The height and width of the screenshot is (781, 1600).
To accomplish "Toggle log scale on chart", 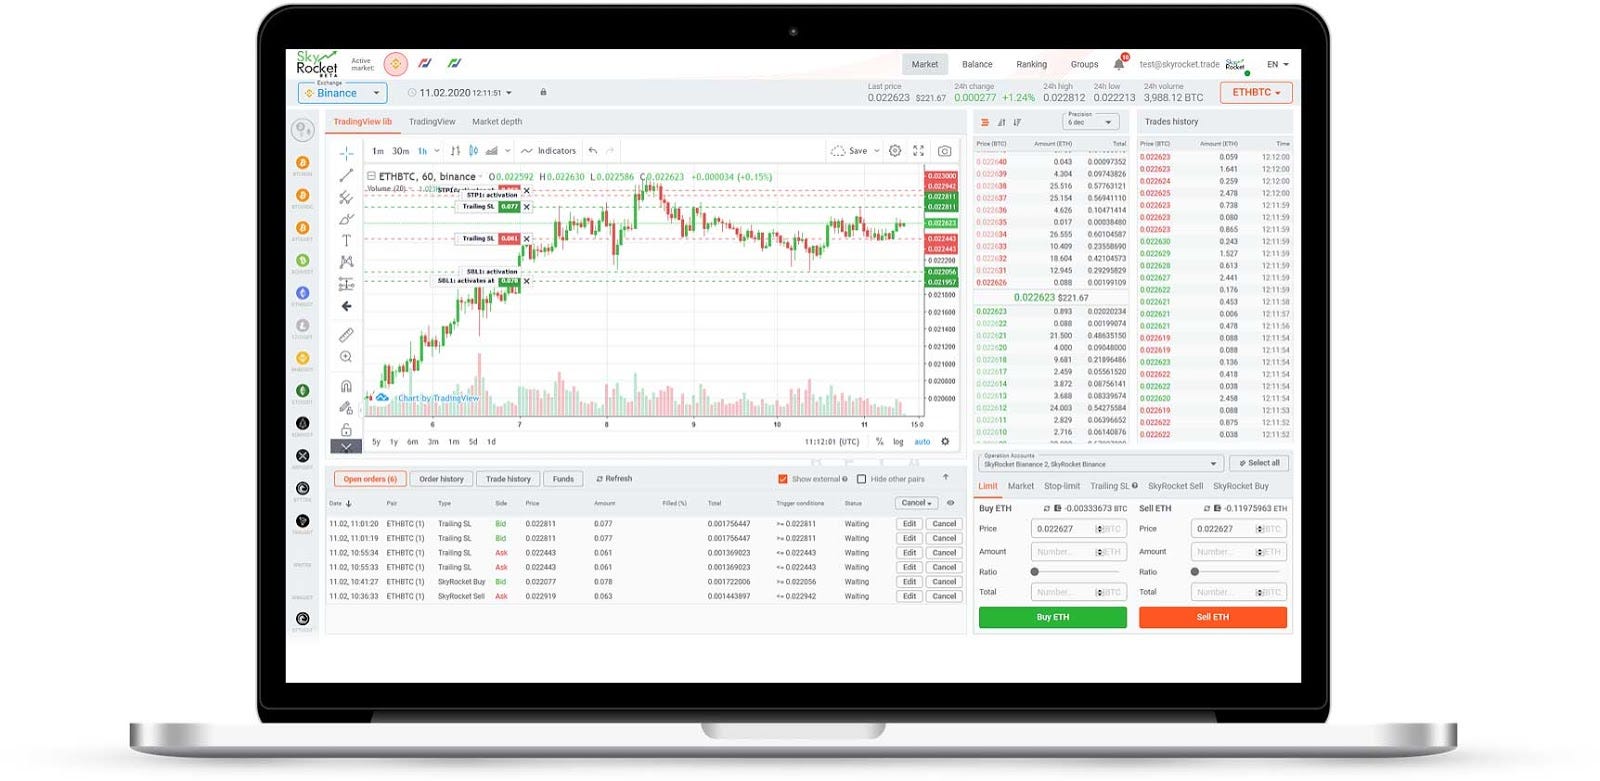I will tap(898, 441).
